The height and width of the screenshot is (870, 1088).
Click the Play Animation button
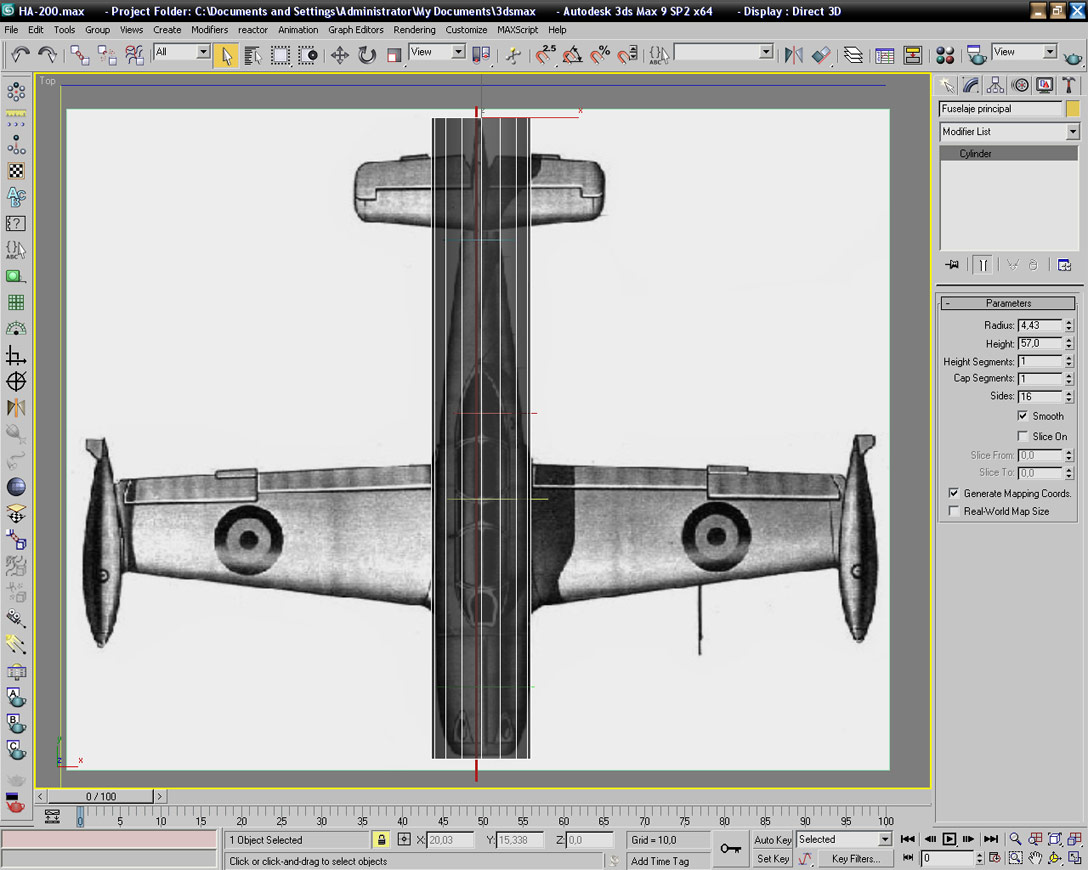point(949,839)
